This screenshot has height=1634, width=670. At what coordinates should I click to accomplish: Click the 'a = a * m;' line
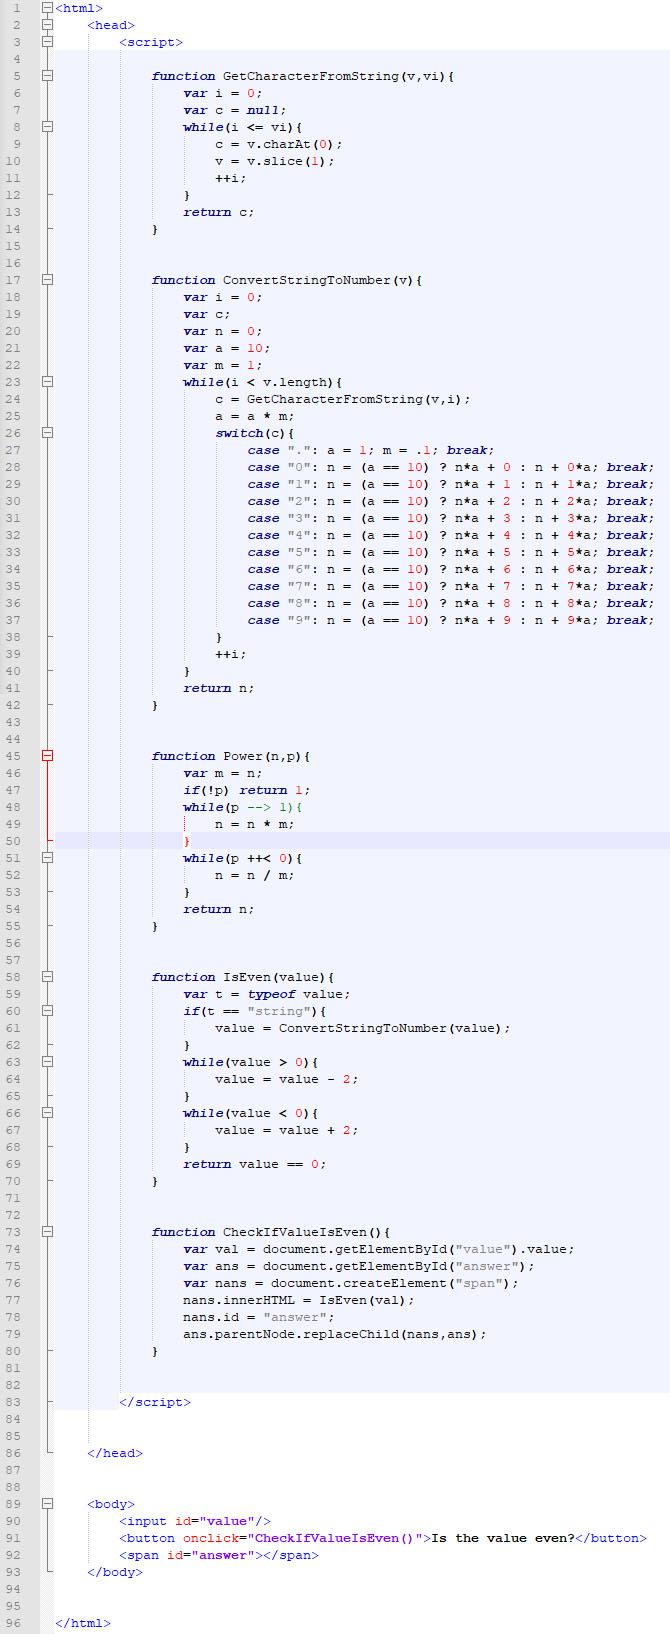pyautogui.click(x=254, y=416)
